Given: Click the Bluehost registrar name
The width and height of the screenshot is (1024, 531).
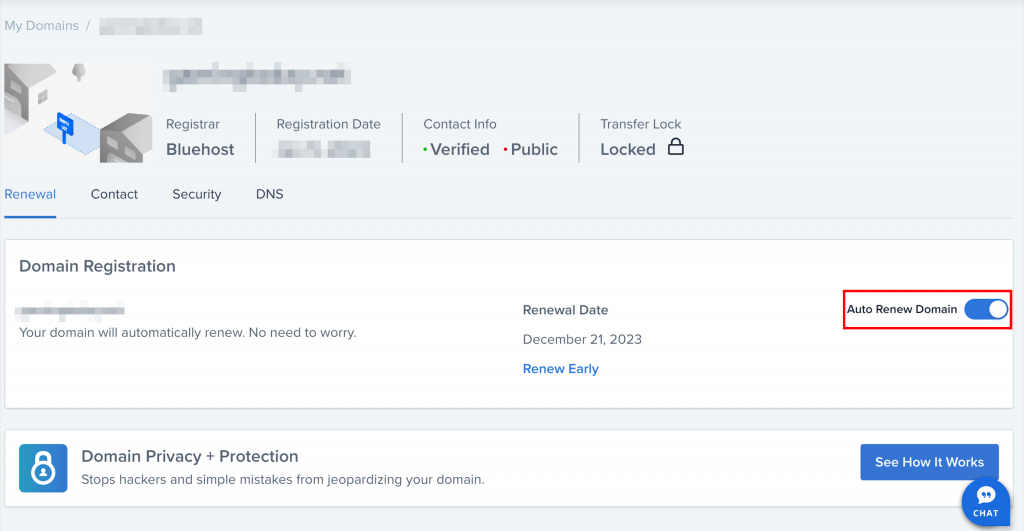Looking at the screenshot, I should tap(200, 149).
